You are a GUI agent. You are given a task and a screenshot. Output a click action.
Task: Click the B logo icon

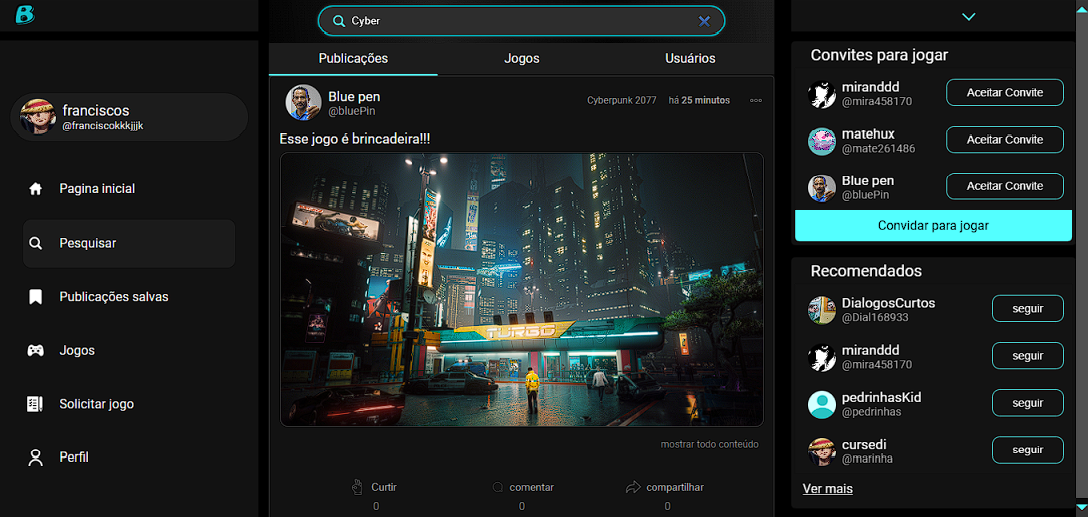[x=25, y=15]
